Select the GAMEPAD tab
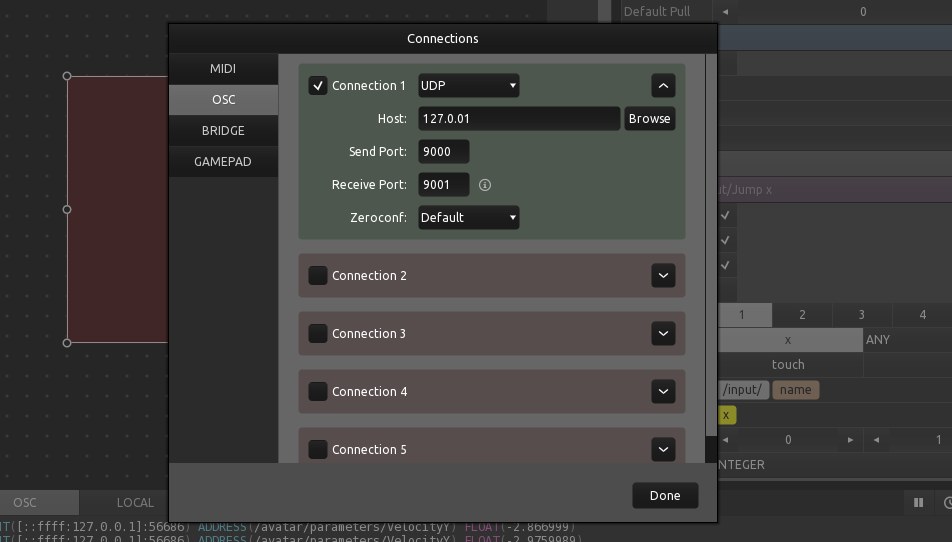952x542 pixels. [x=223, y=162]
